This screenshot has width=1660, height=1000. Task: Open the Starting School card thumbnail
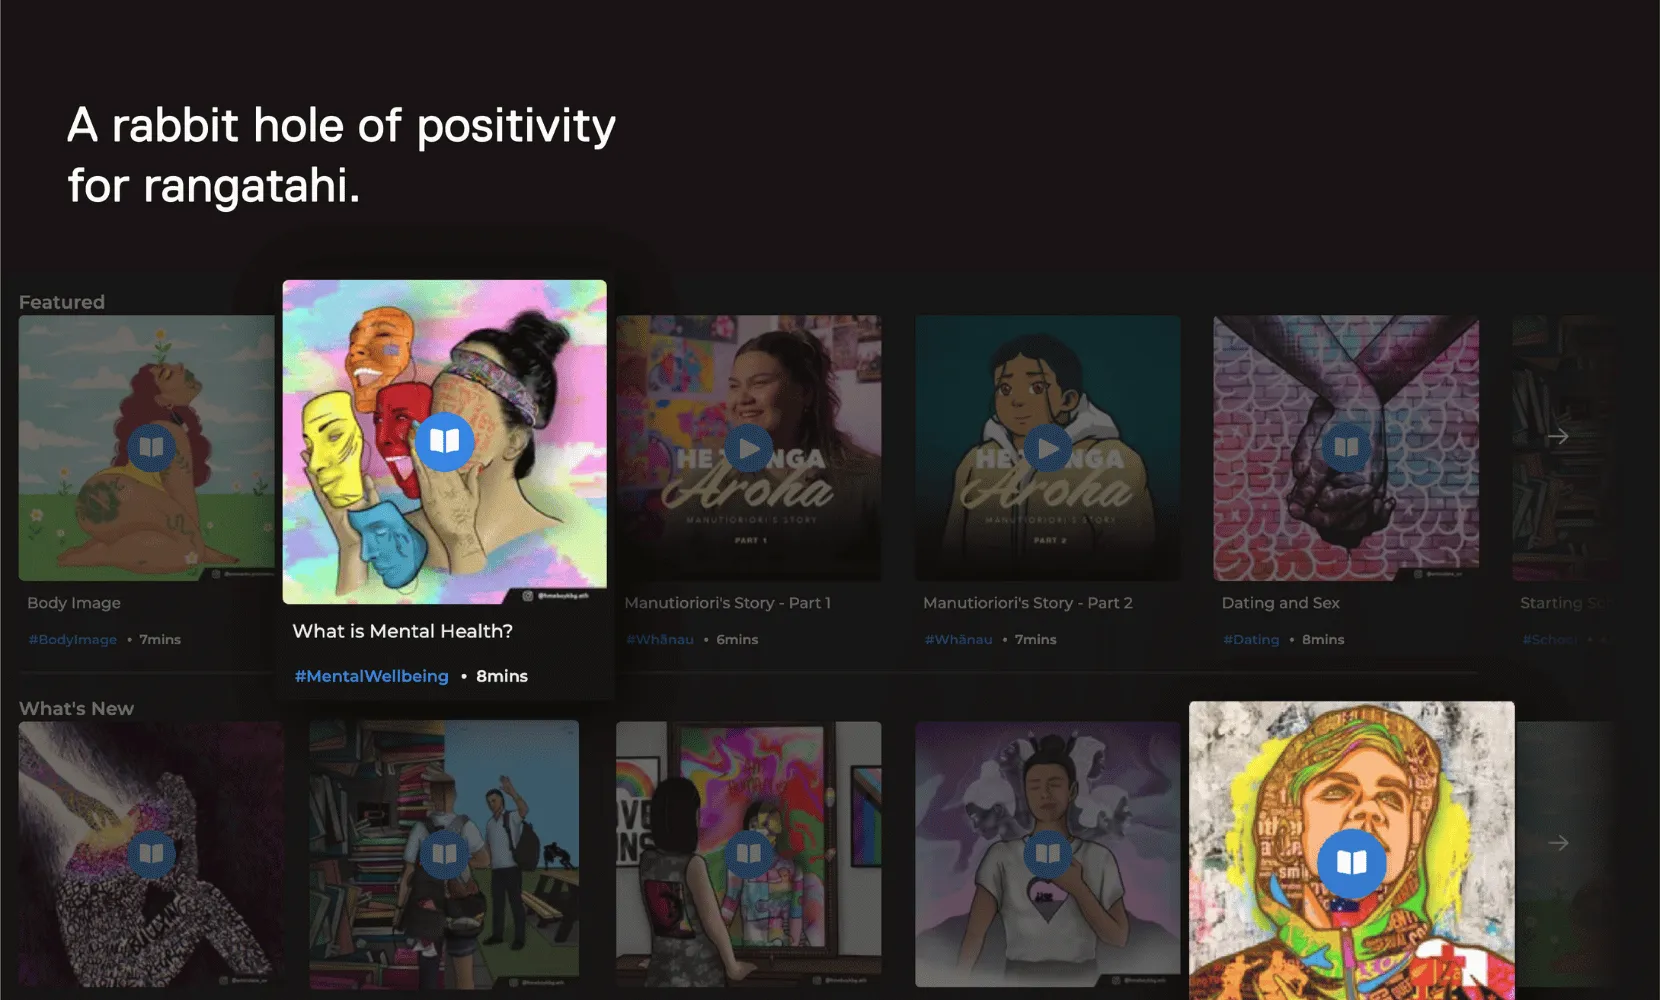1563,448
